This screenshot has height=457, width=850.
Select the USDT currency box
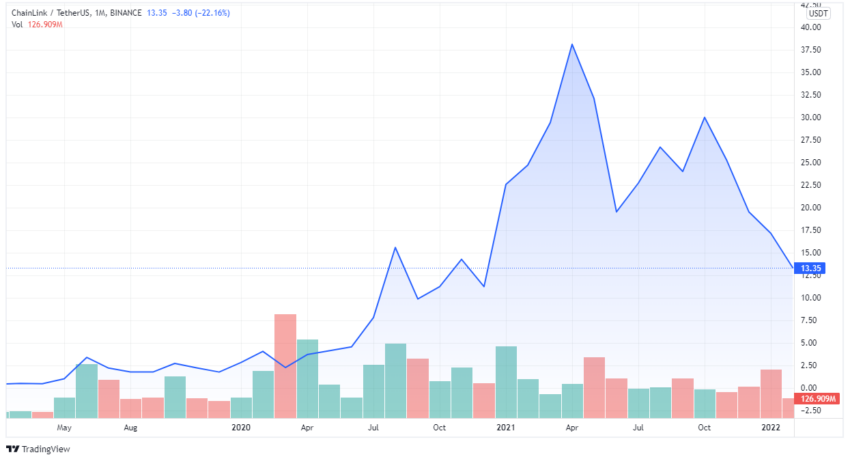click(818, 14)
